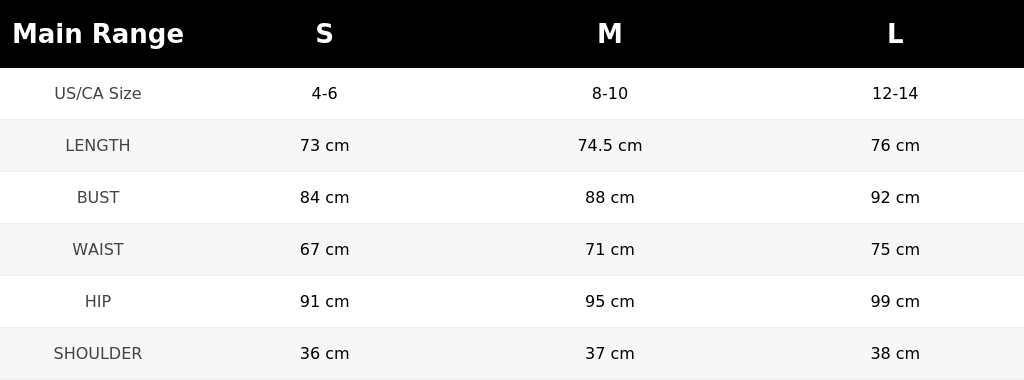1024x380 pixels.
Task: Select the L size column header
Action: 895,34
